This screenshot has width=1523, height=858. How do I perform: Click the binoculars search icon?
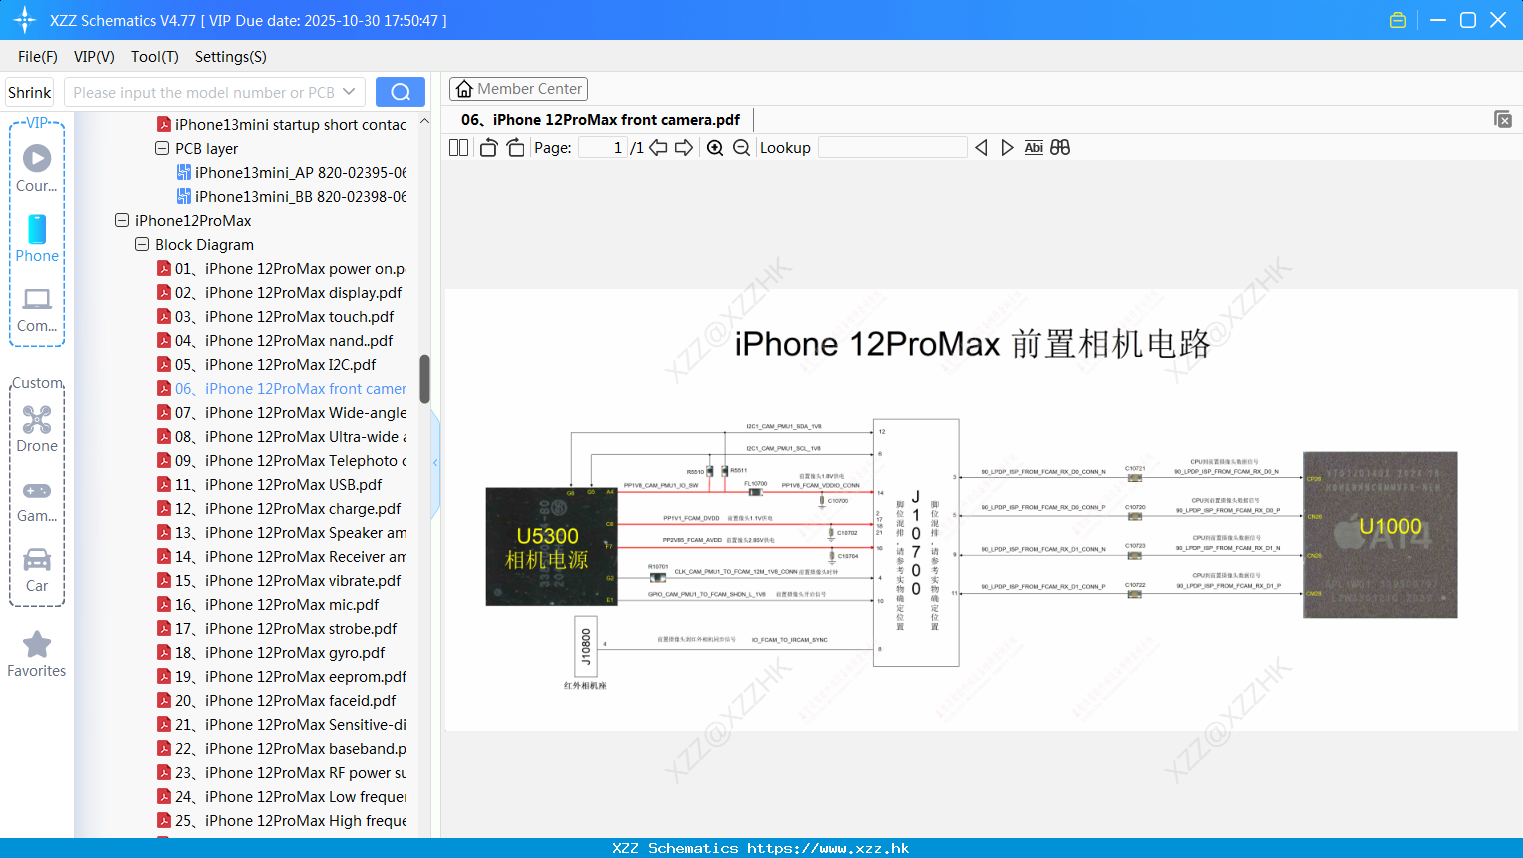pyautogui.click(x=1060, y=147)
